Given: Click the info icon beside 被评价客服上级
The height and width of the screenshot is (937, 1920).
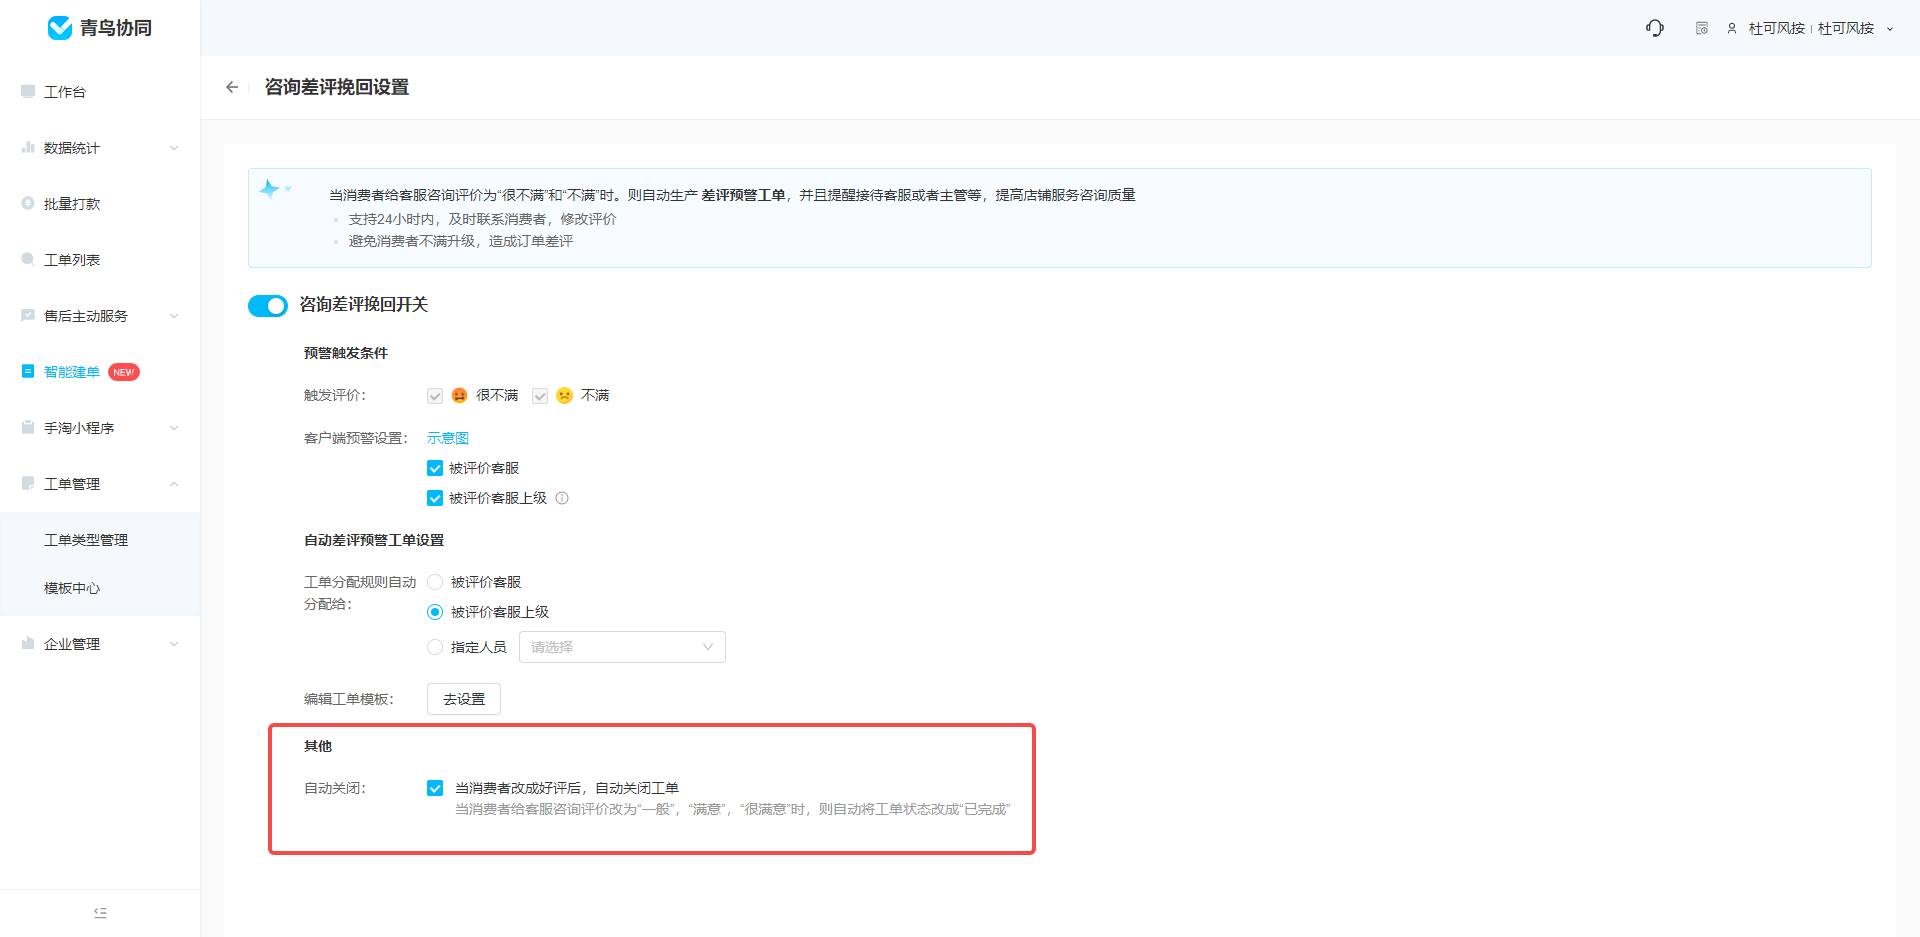Looking at the screenshot, I should [562, 498].
